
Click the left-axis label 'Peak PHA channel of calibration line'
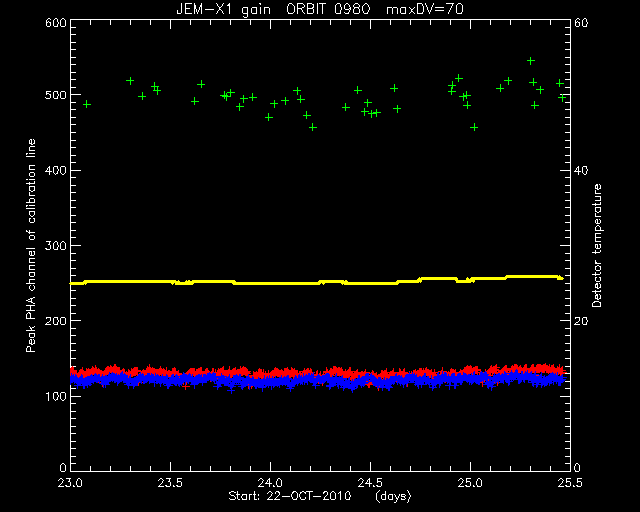tap(31, 245)
